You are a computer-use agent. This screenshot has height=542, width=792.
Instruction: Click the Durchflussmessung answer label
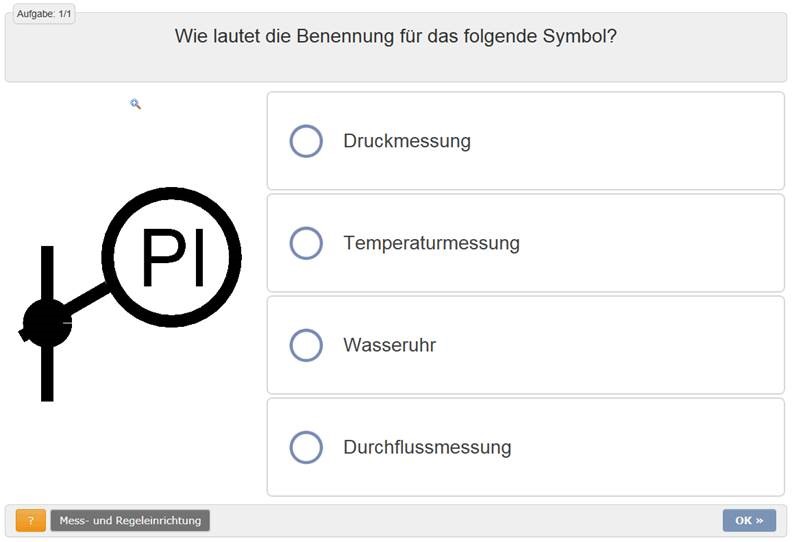(x=427, y=447)
